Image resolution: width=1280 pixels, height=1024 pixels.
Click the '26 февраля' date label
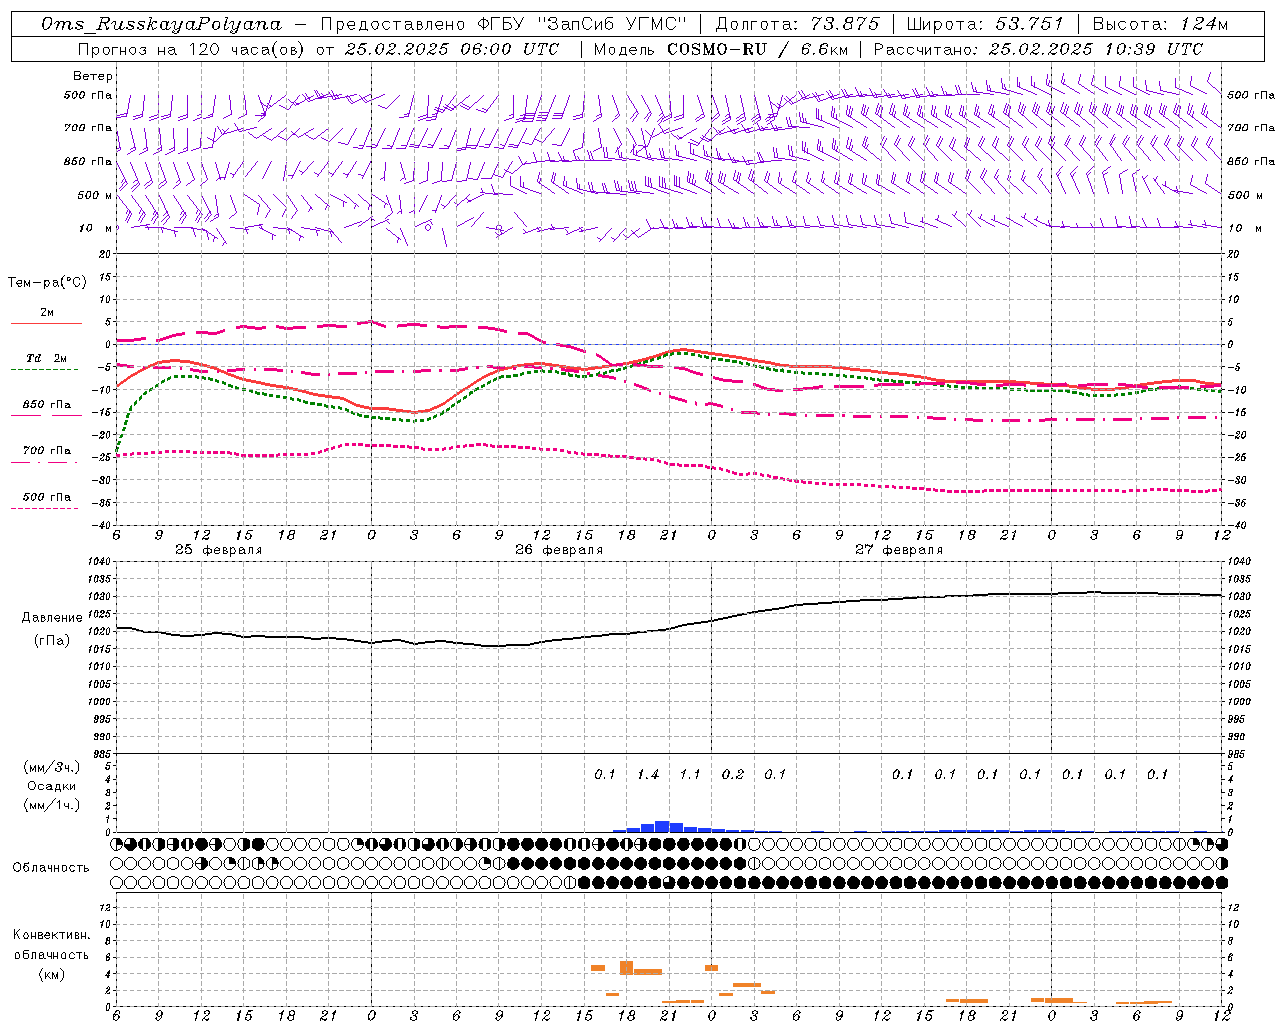[x=559, y=550]
